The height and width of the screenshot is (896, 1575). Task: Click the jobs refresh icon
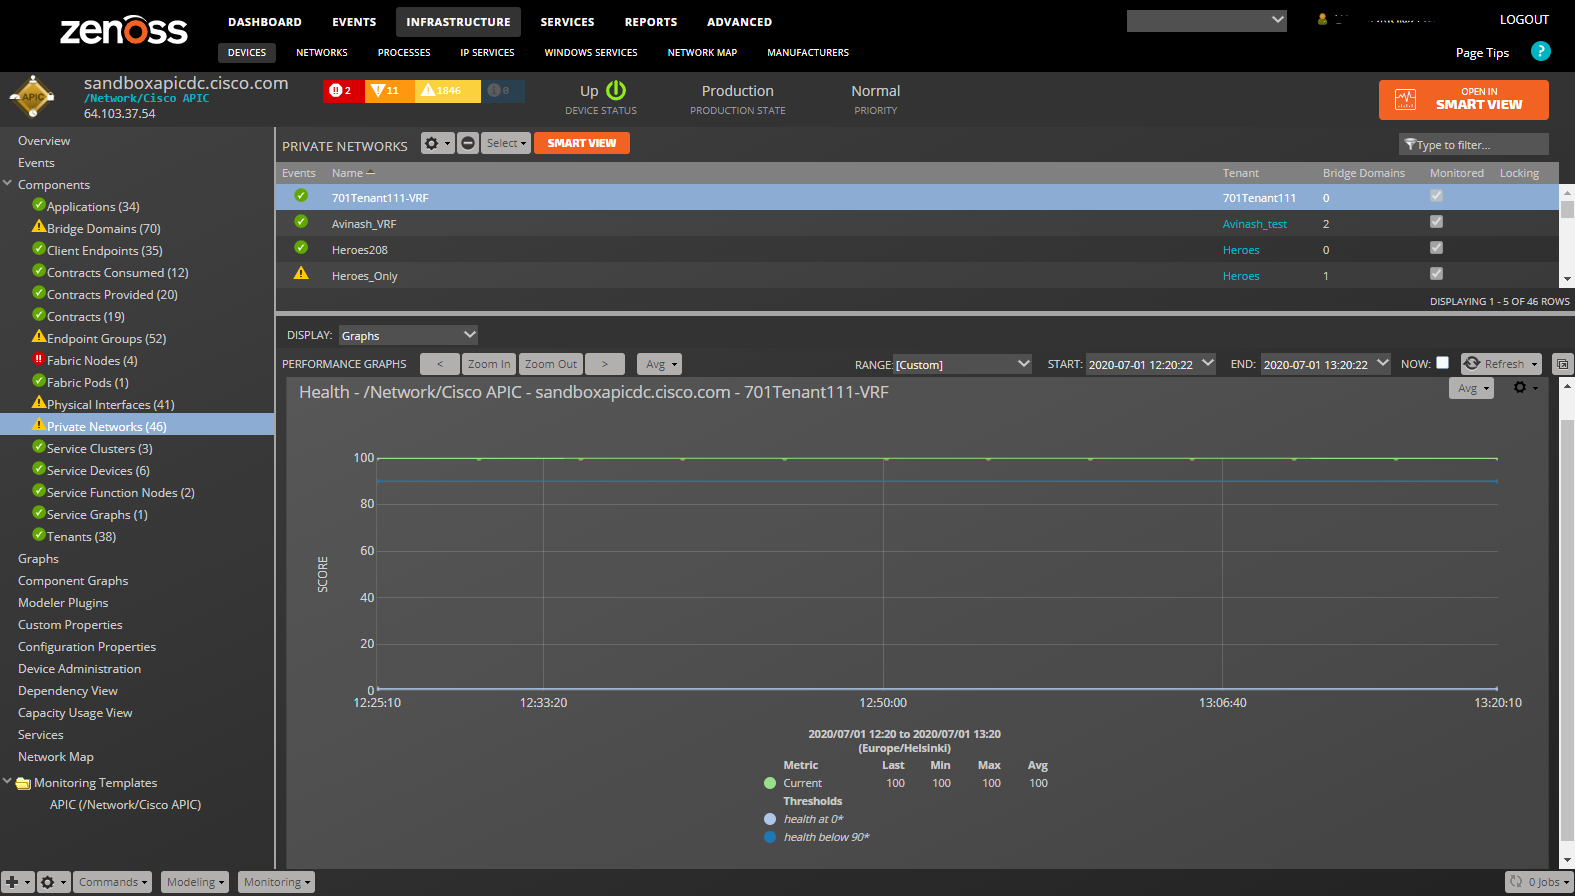click(x=1517, y=882)
